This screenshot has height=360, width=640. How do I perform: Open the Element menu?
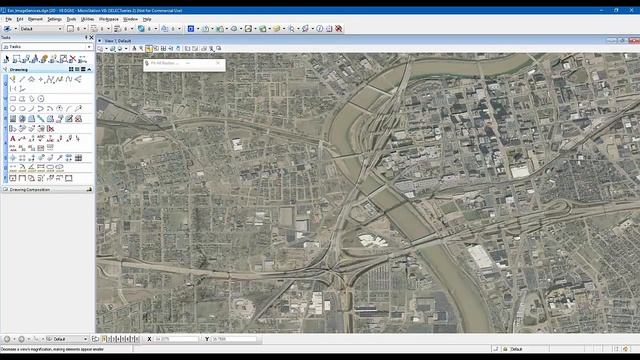[x=35, y=19]
